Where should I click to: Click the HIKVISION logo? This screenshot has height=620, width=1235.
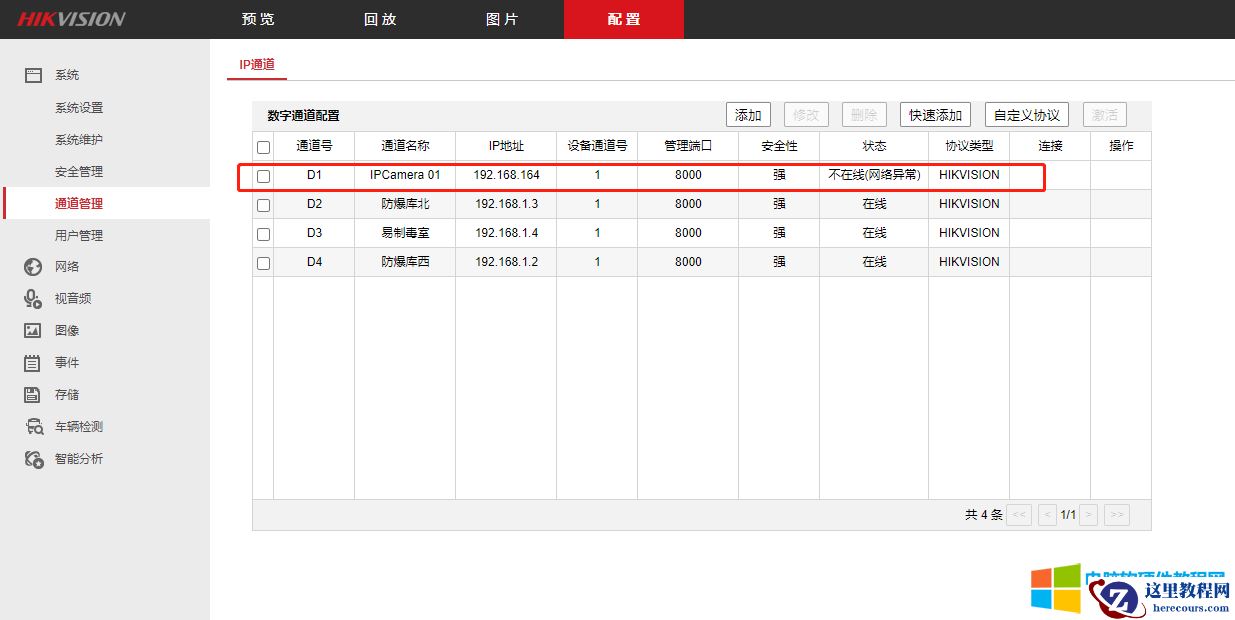(x=68, y=18)
